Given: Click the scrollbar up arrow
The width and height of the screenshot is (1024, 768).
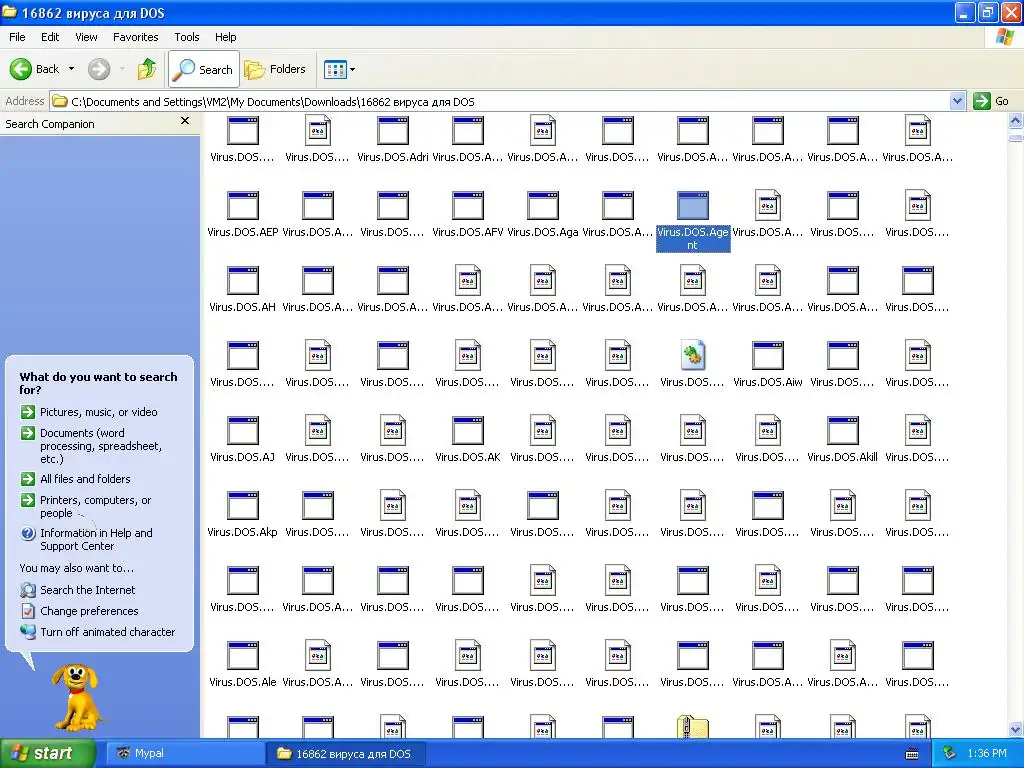Looking at the screenshot, I should click(x=1015, y=120).
